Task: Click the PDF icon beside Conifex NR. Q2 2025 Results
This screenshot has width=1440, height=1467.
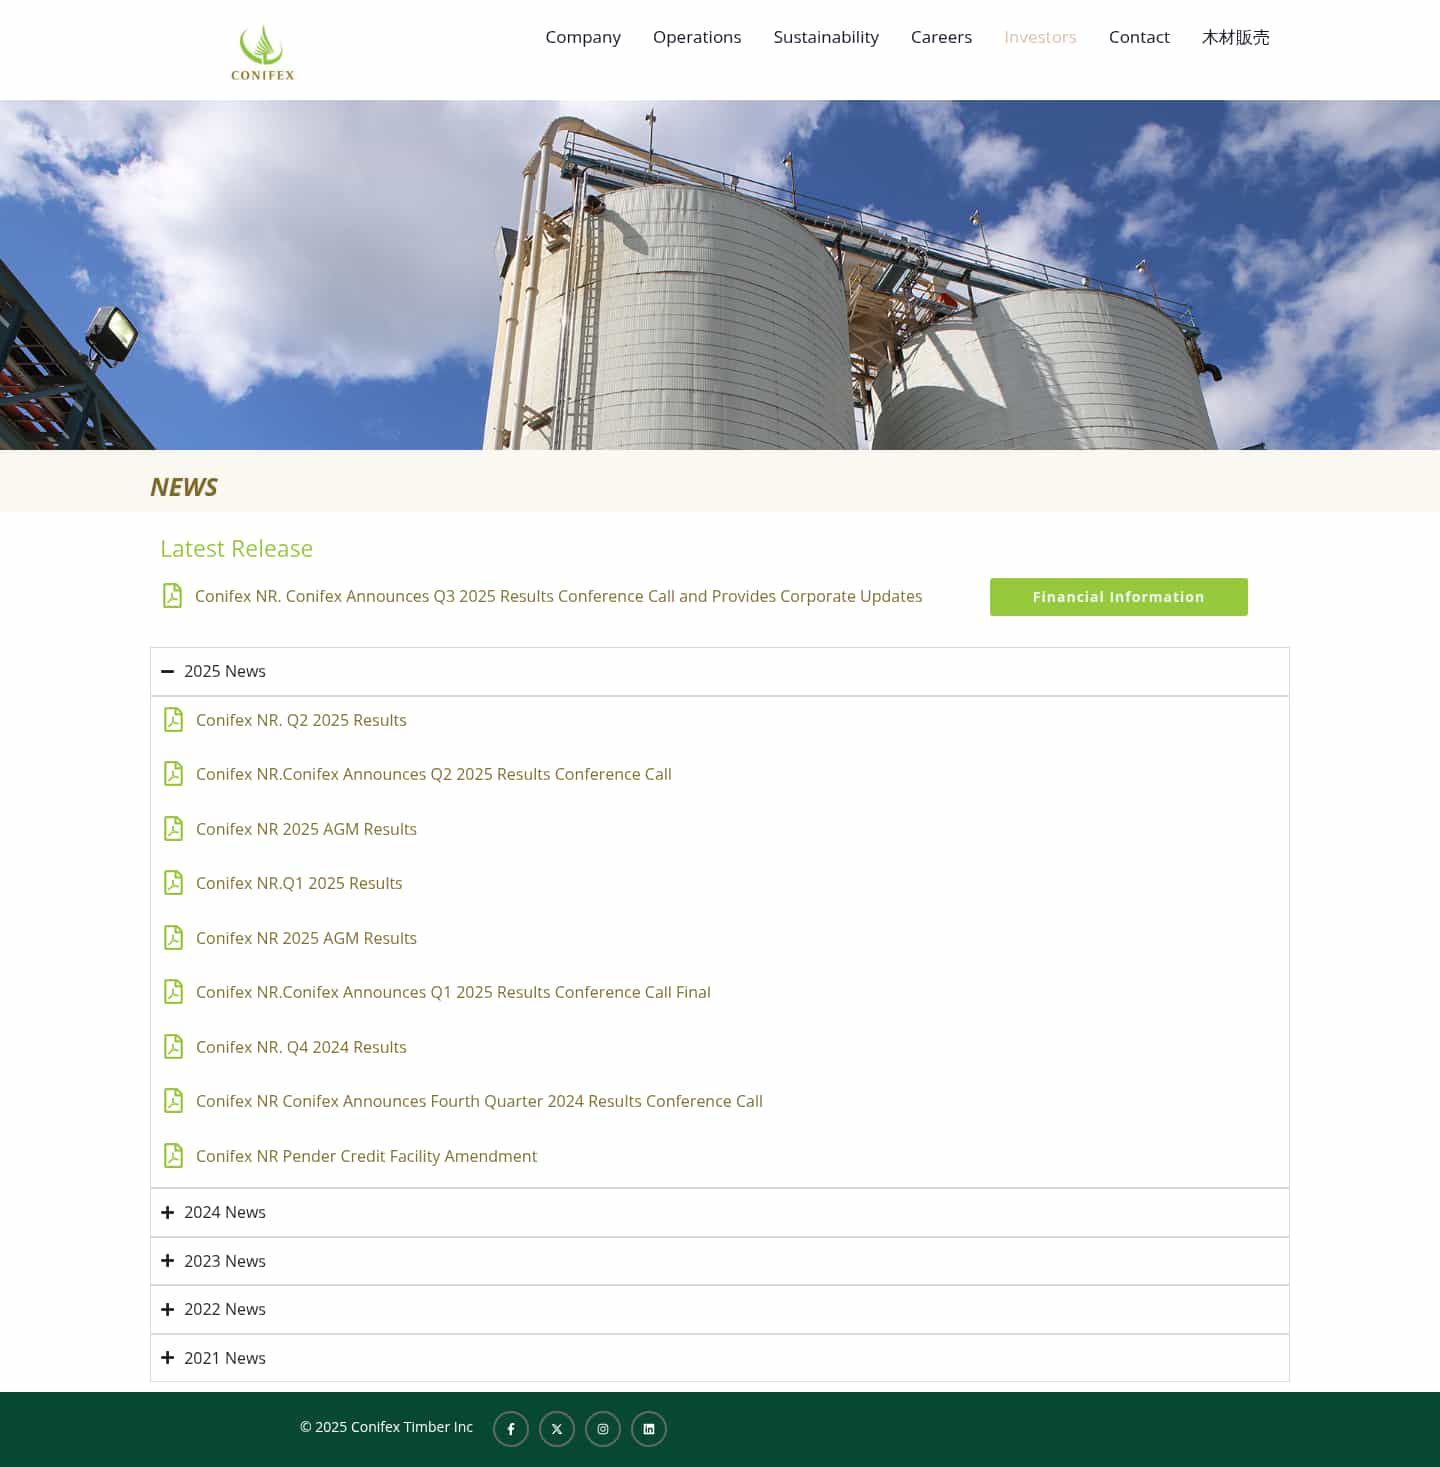Action: [x=173, y=720]
